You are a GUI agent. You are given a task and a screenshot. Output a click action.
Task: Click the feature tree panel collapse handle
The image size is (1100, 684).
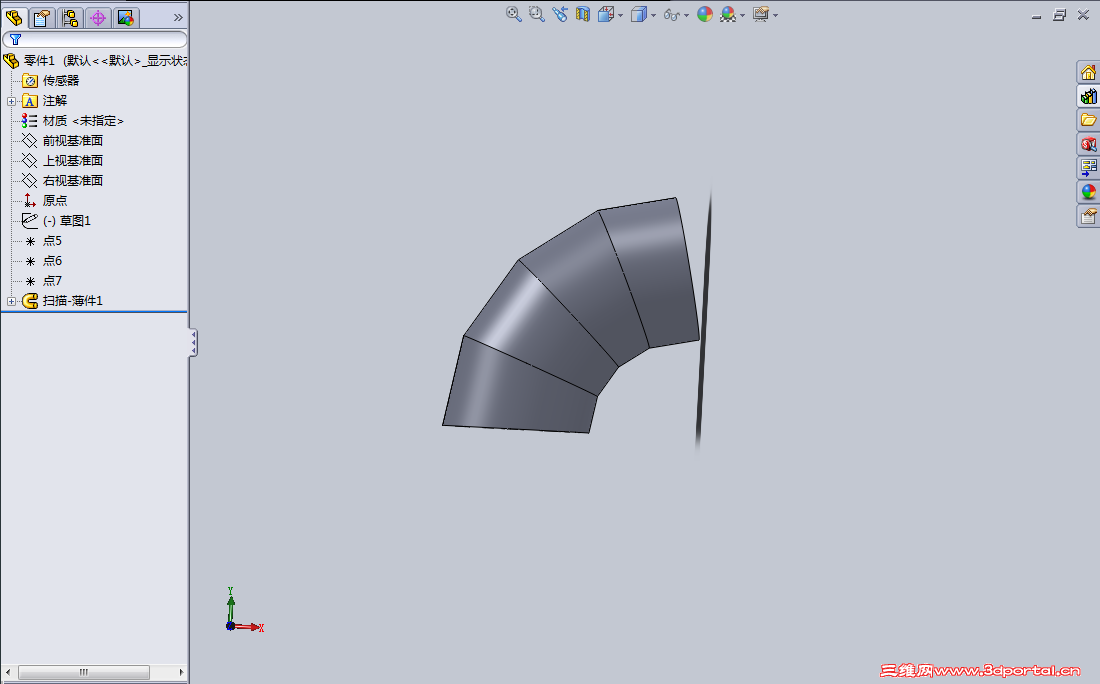pos(193,343)
